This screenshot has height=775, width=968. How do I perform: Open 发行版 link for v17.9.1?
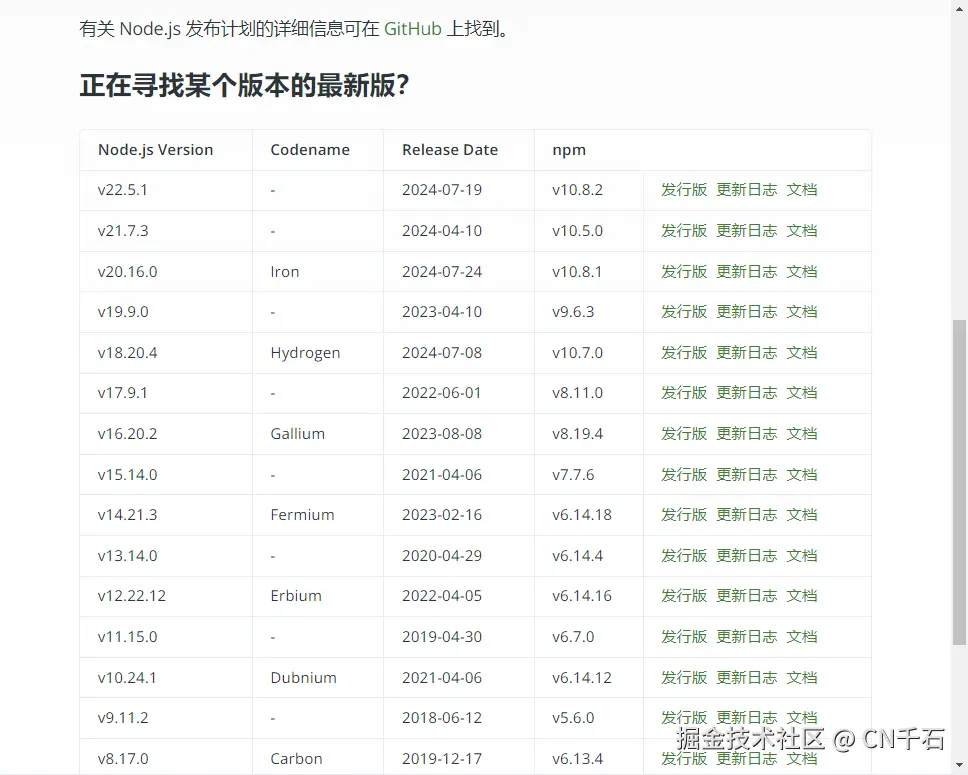point(683,392)
